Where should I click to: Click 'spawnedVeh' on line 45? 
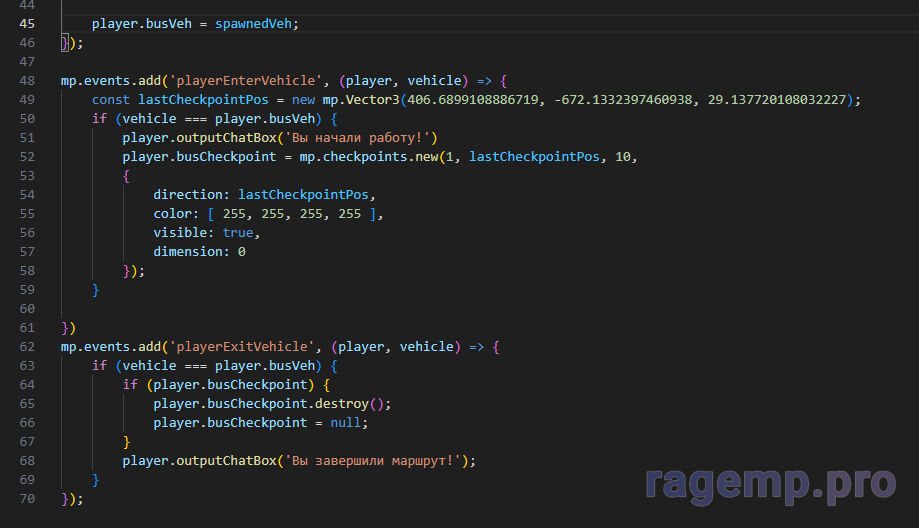tap(253, 24)
